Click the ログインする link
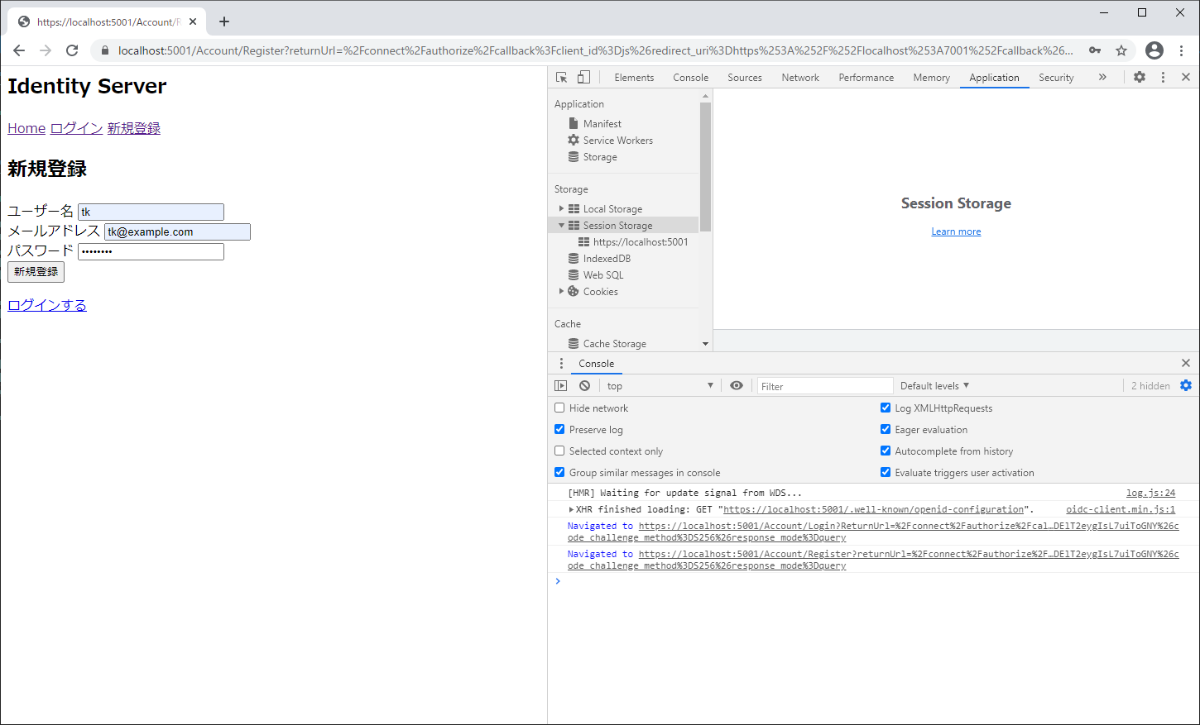 click(x=47, y=305)
